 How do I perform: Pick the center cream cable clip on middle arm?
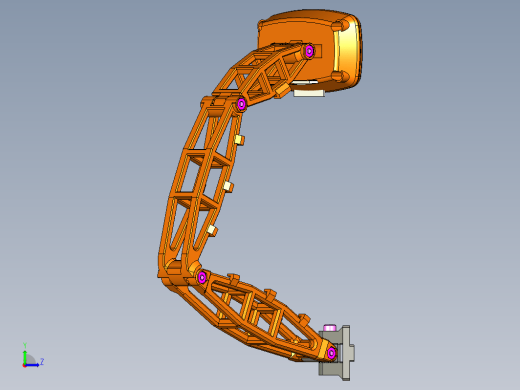228,186
